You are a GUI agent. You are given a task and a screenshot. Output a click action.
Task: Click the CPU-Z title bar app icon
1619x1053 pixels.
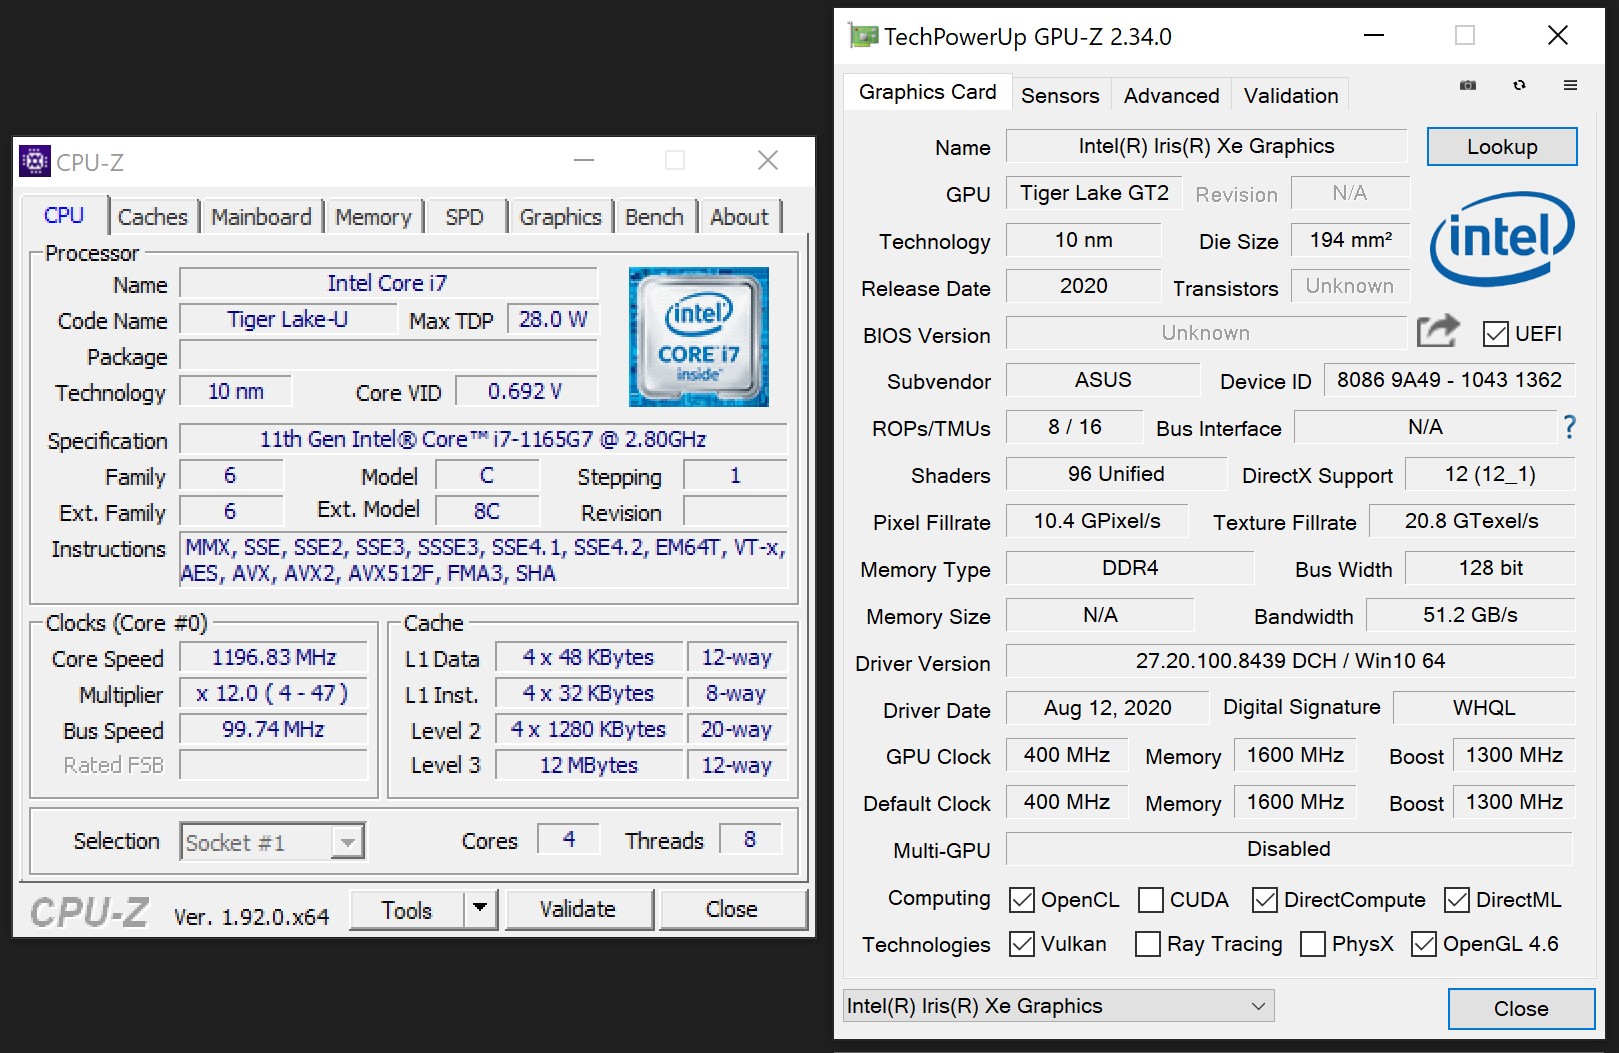(35, 161)
